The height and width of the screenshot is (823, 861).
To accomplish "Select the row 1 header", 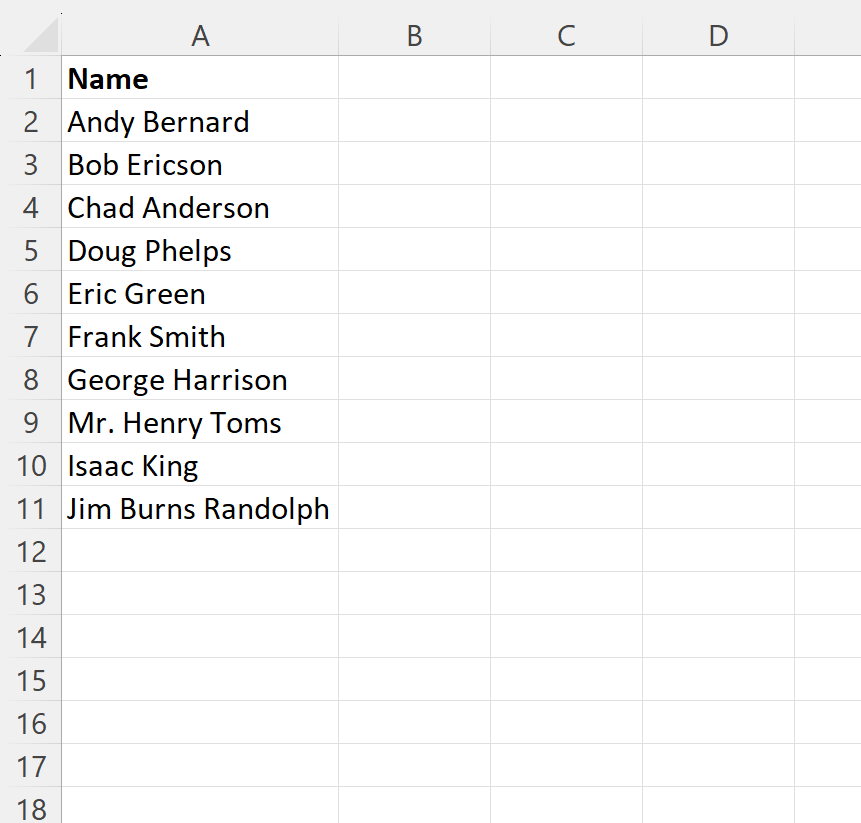I will [x=31, y=79].
